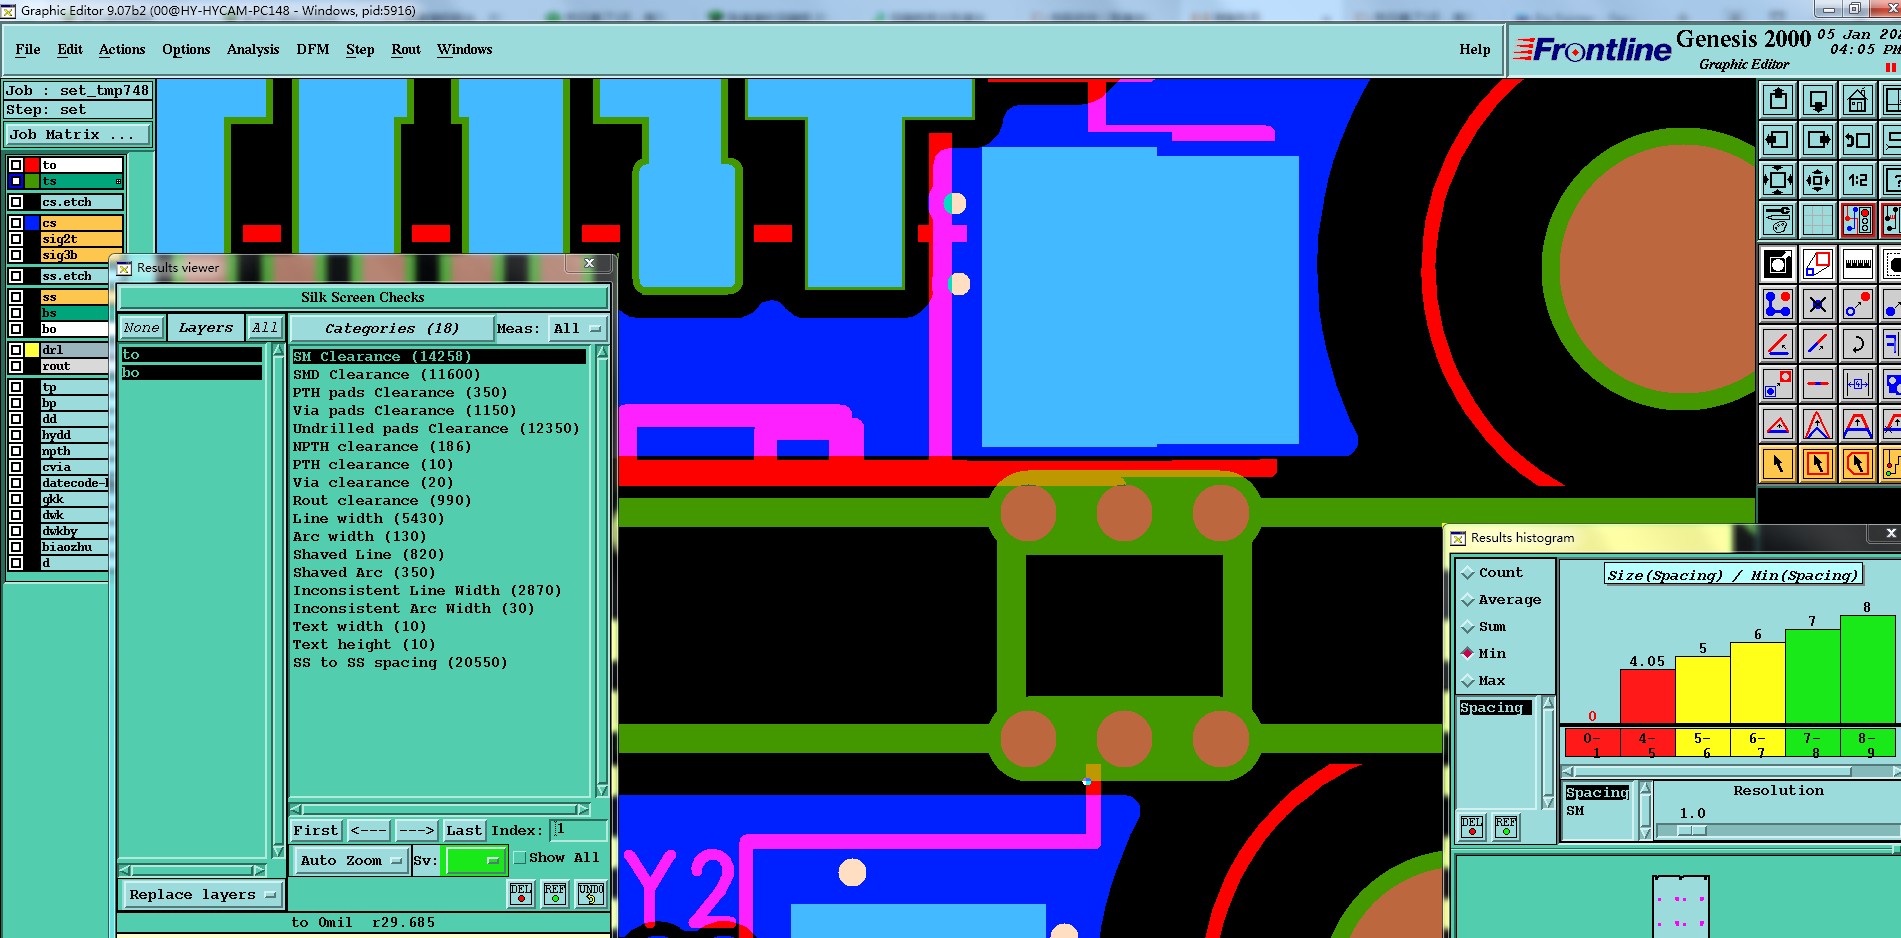Toggle visibility checkbox for layer cs
Screen dimensions: 1901x938
point(16,223)
